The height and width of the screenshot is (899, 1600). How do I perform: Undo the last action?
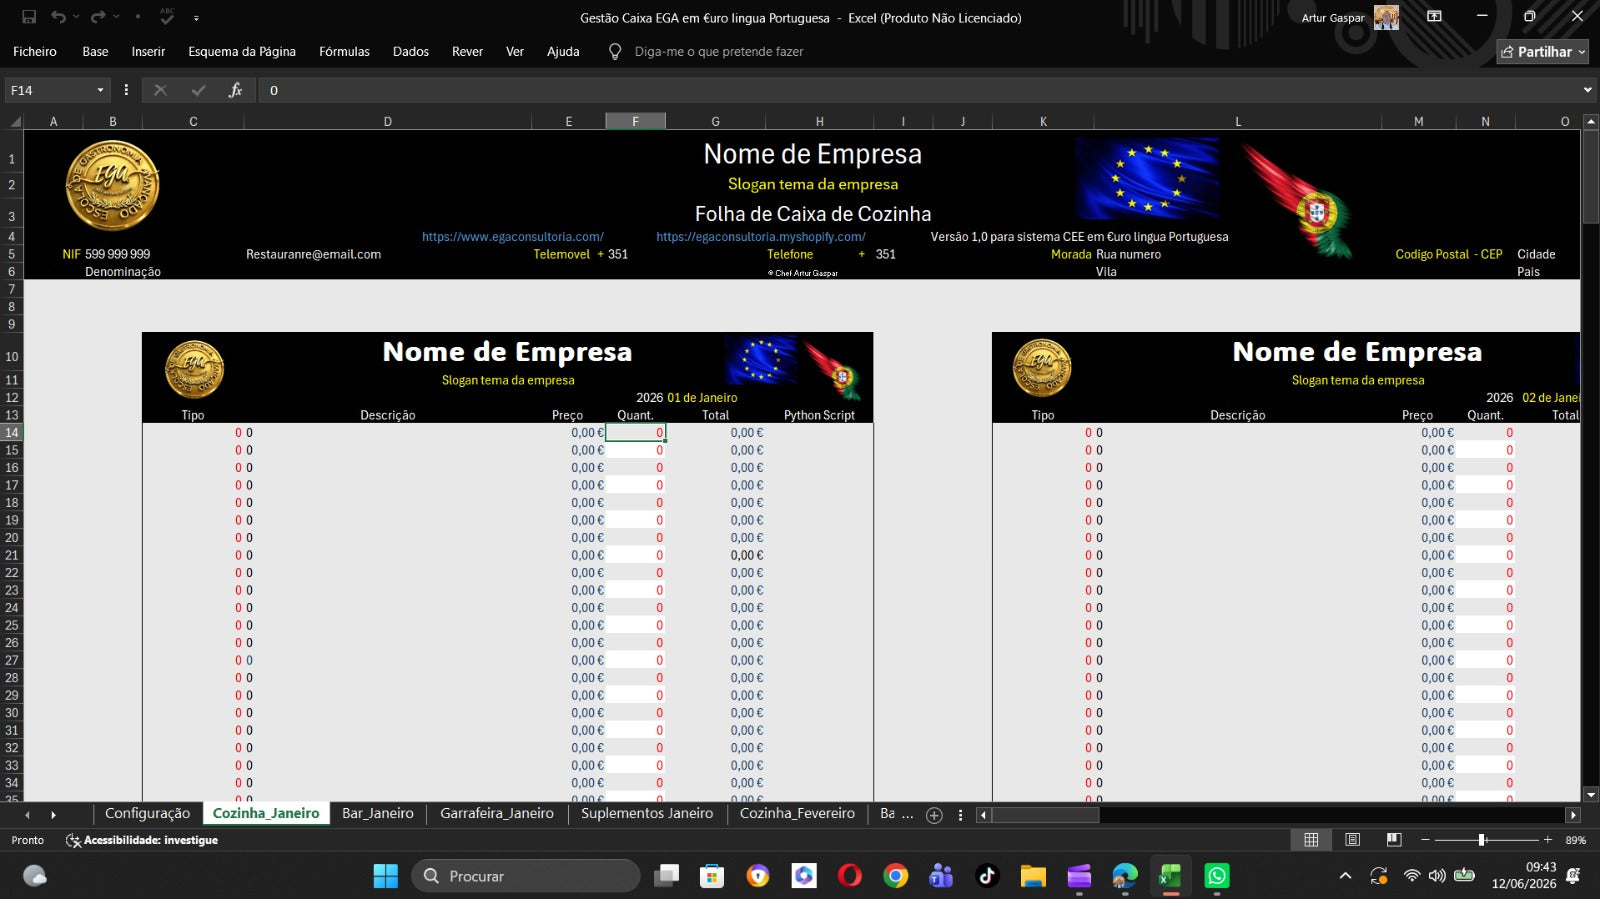[59, 17]
